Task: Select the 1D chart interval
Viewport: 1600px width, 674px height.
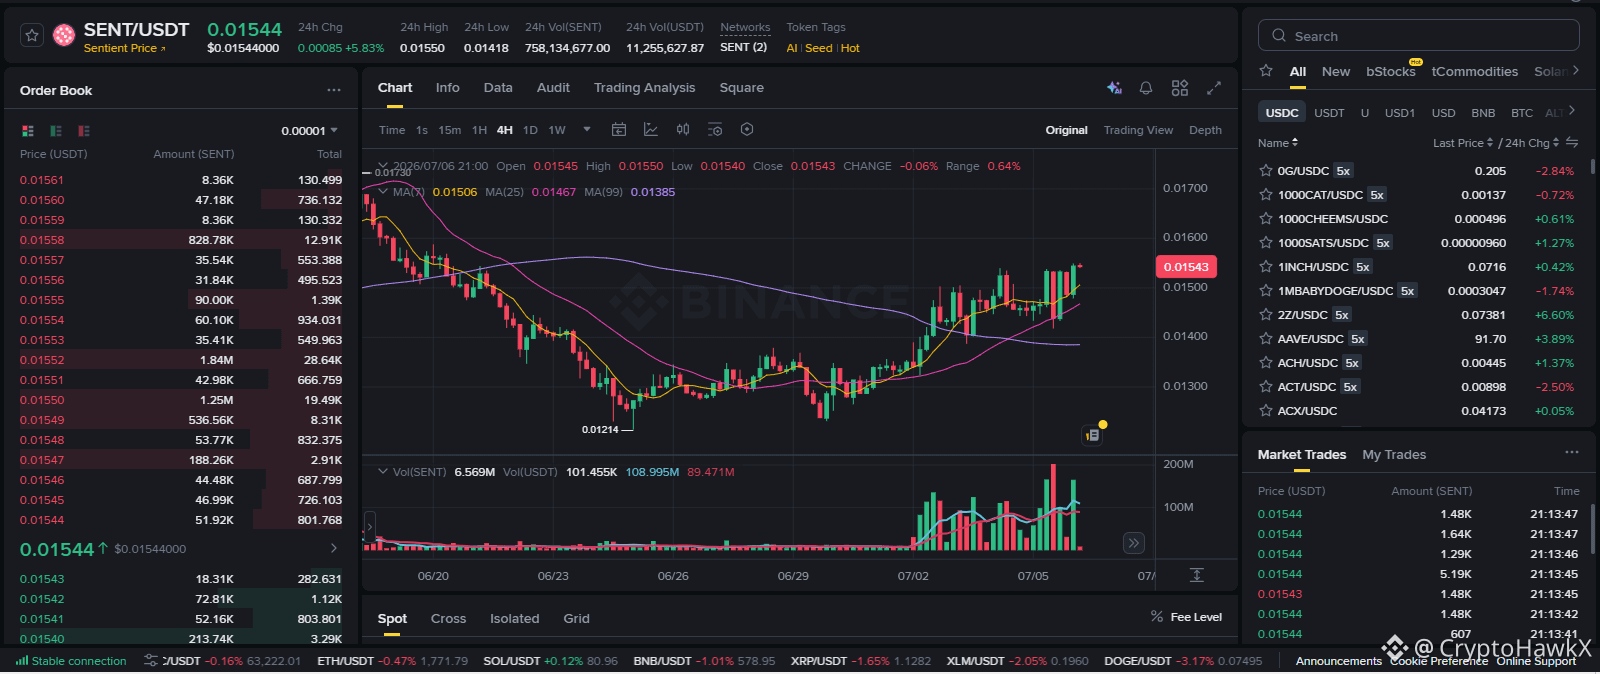Action: pyautogui.click(x=530, y=130)
